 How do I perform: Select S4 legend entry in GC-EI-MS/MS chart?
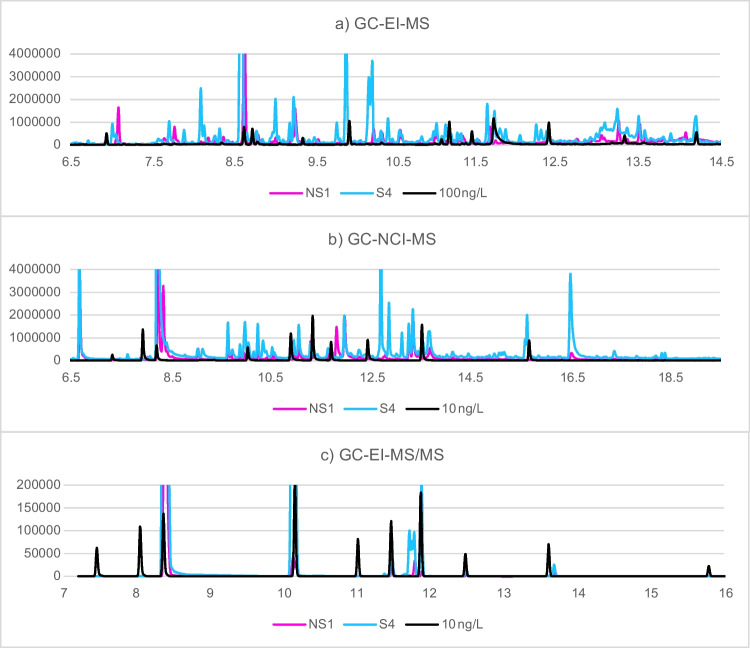pos(369,625)
